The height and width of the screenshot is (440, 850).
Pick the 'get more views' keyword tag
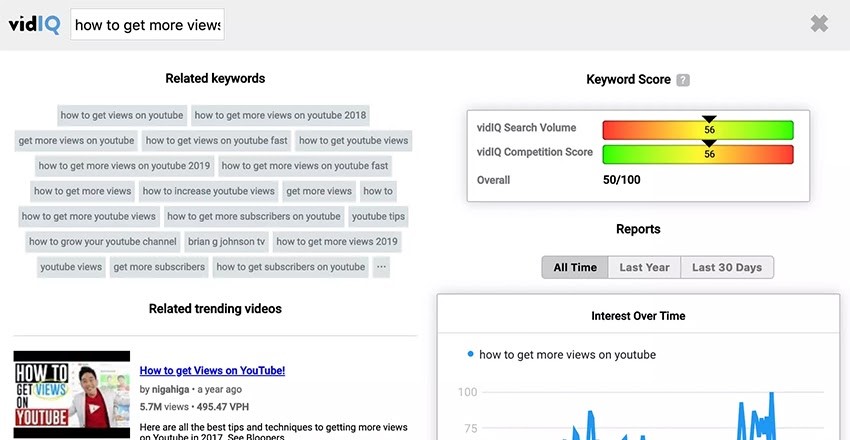319,191
